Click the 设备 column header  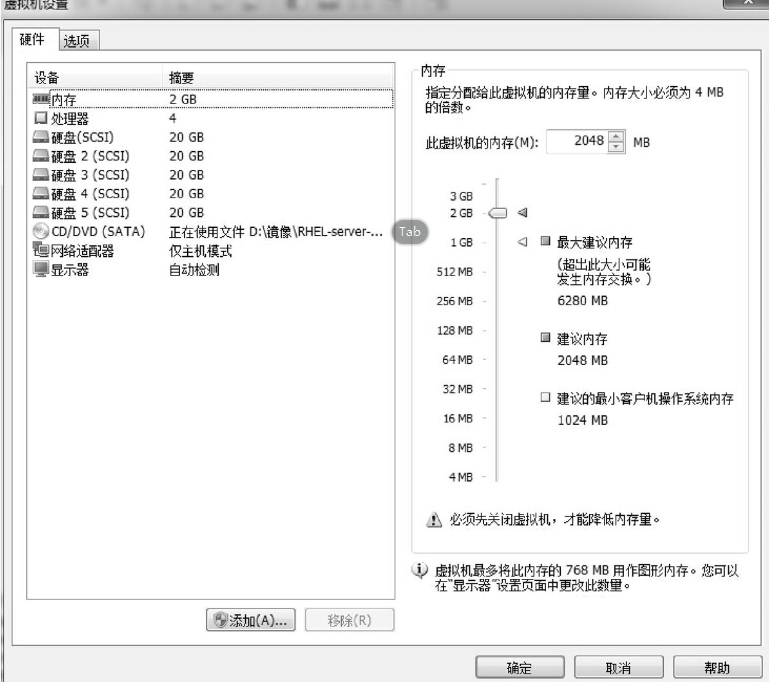[x=47, y=78]
